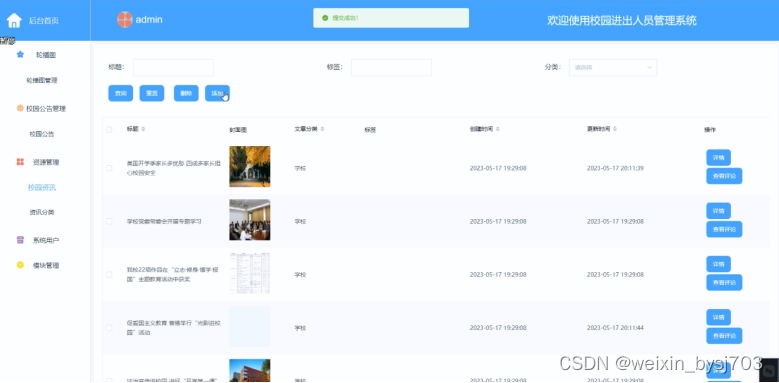This screenshot has width=779, height=383.
Task: Tick the select-all checkbox in table header
Action: (109, 130)
